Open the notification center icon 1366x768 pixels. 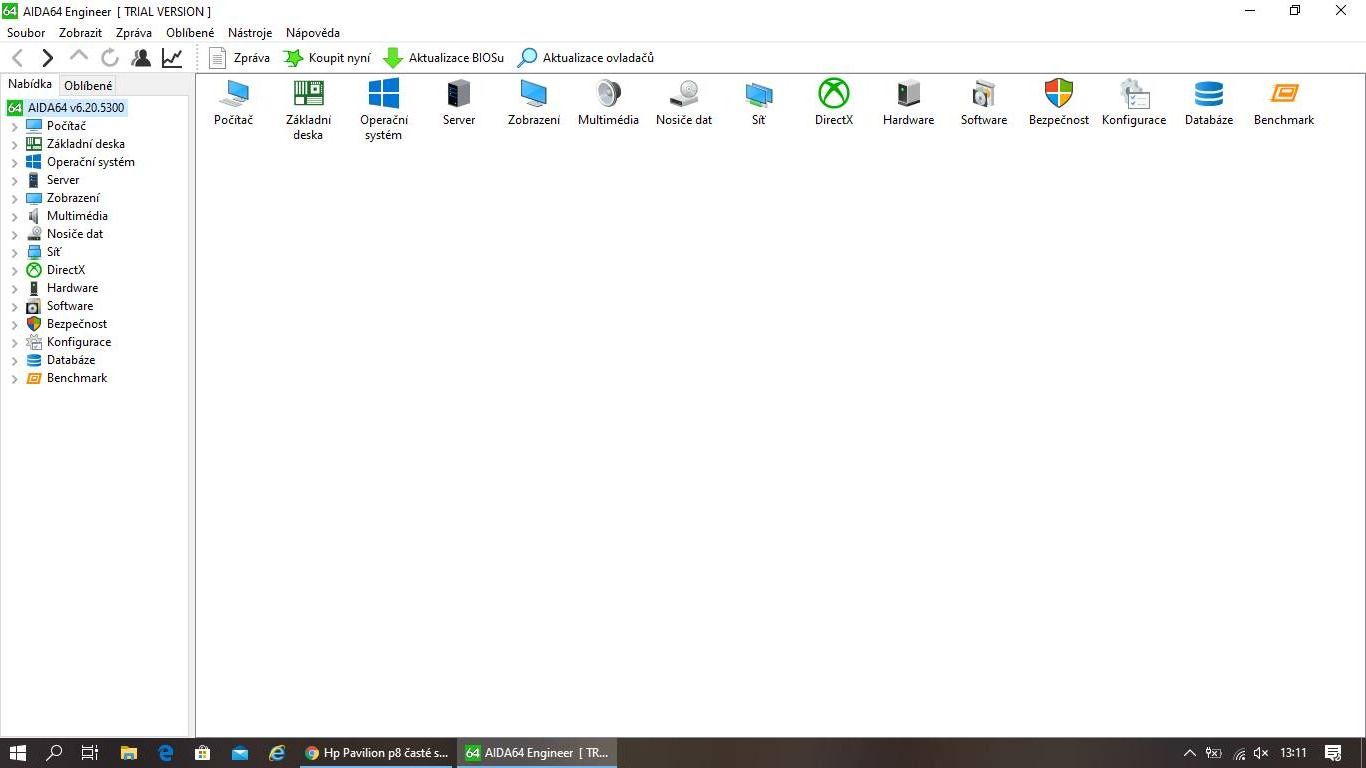click(x=1333, y=753)
